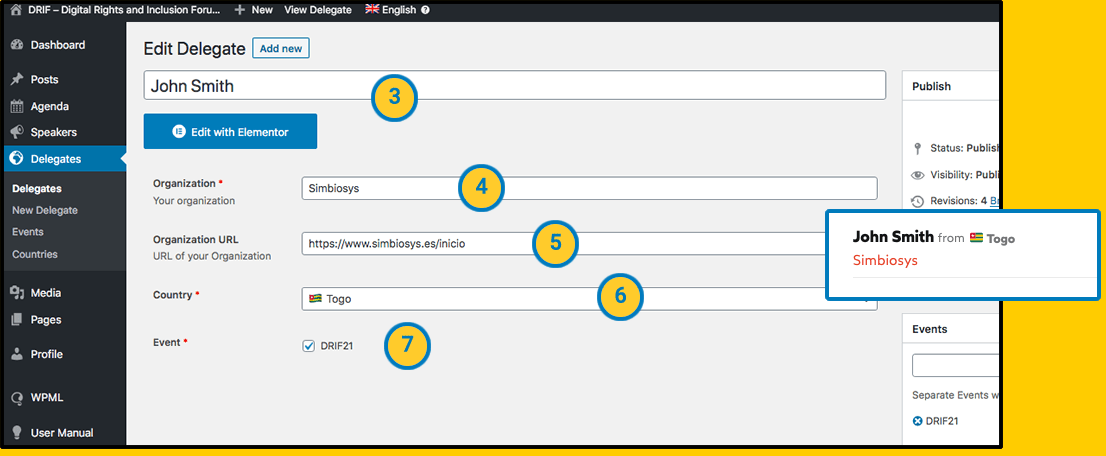This screenshot has width=1106, height=456.
Task: Remove the DRIF21 event tag
Action: tap(918, 421)
